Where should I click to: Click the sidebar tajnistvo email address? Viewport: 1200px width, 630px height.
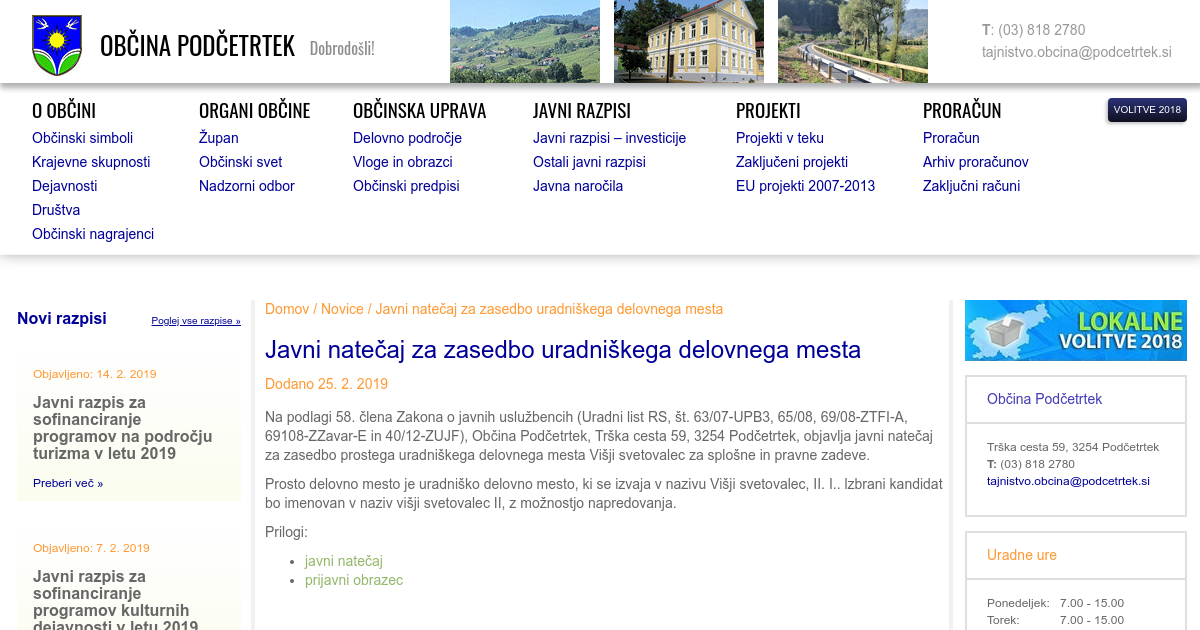pyautogui.click(x=1067, y=481)
